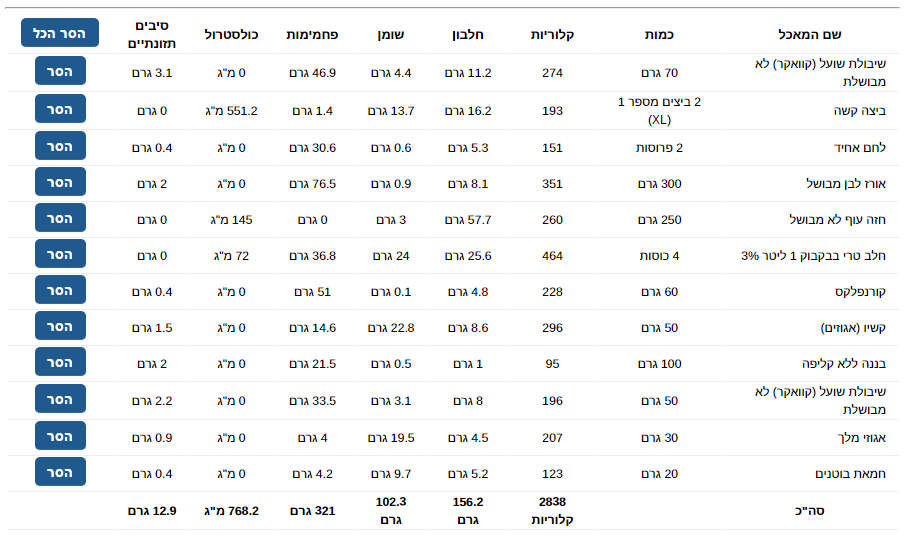
Task: Click the חלבון column header
Action: 468,34
